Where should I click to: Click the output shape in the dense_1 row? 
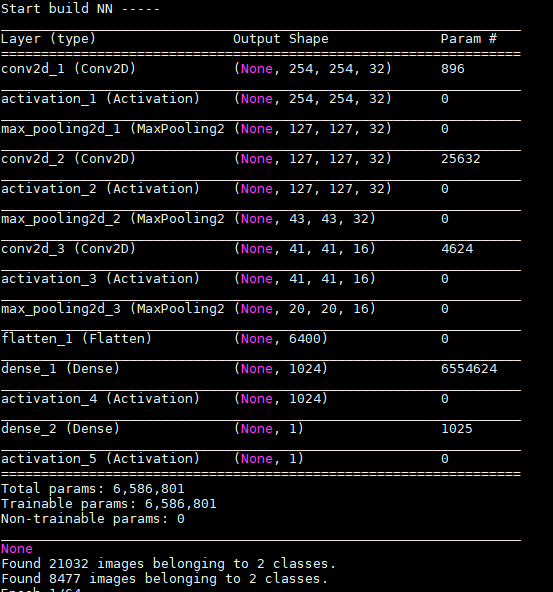281,369
